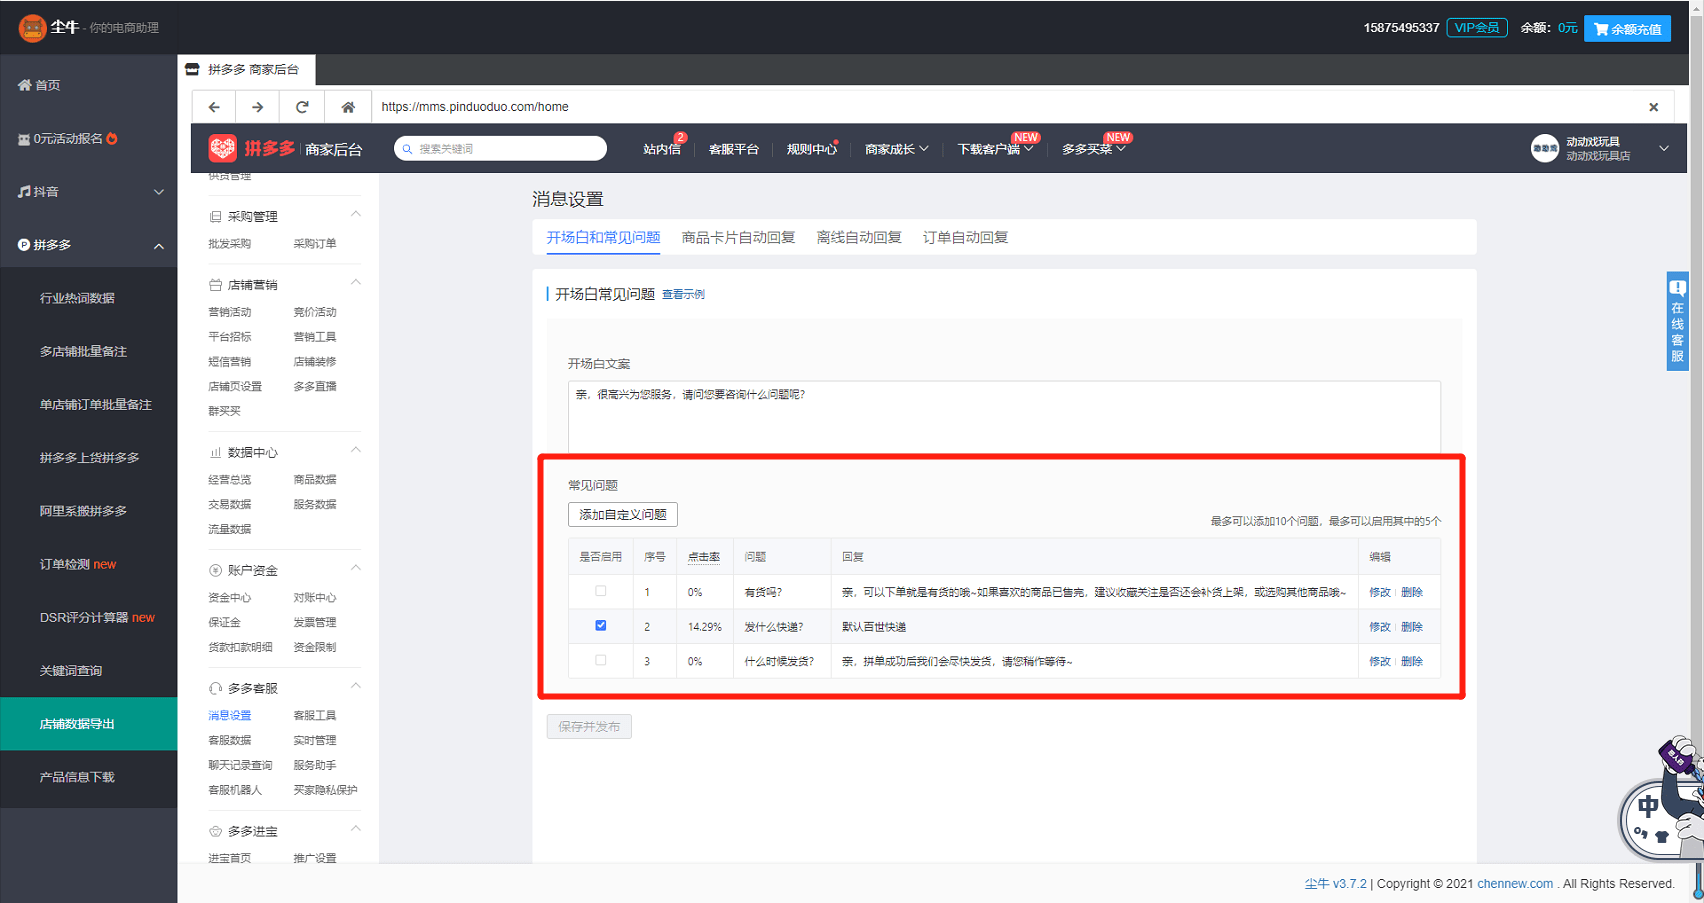Click 修改 for 什么时候发货 row
Viewport: 1704px width, 903px height.
pyautogui.click(x=1380, y=661)
